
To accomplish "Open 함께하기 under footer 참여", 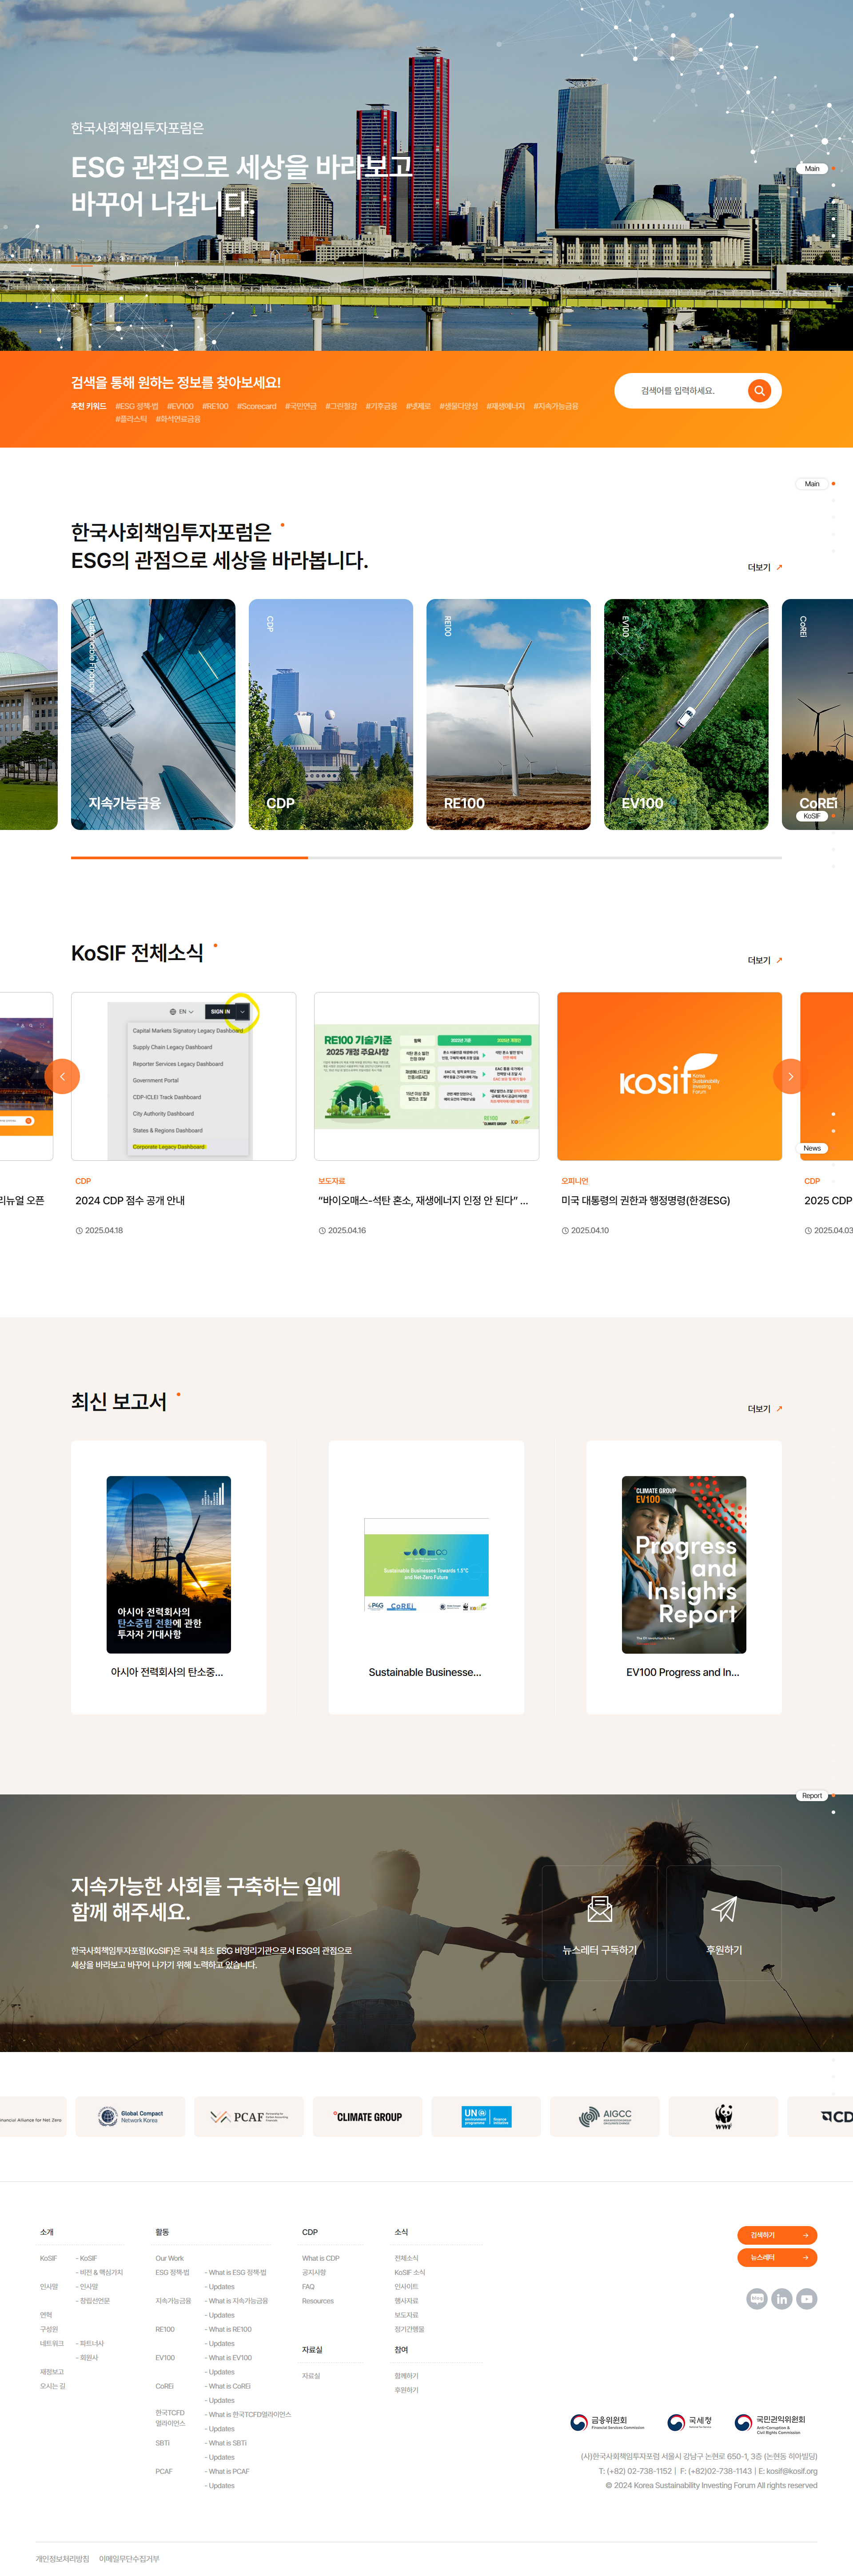I will pyautogui.click(x=406, y=2376).
